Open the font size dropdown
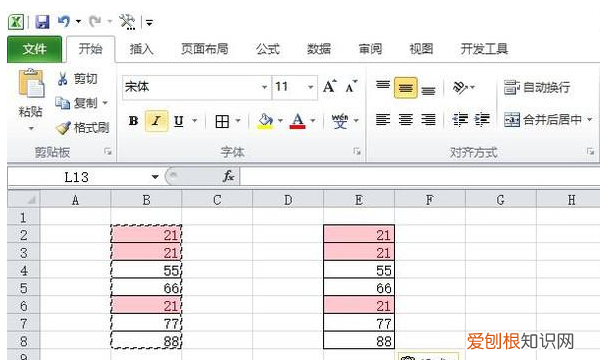This screenshot has height=360, width=600. [311, 87]
